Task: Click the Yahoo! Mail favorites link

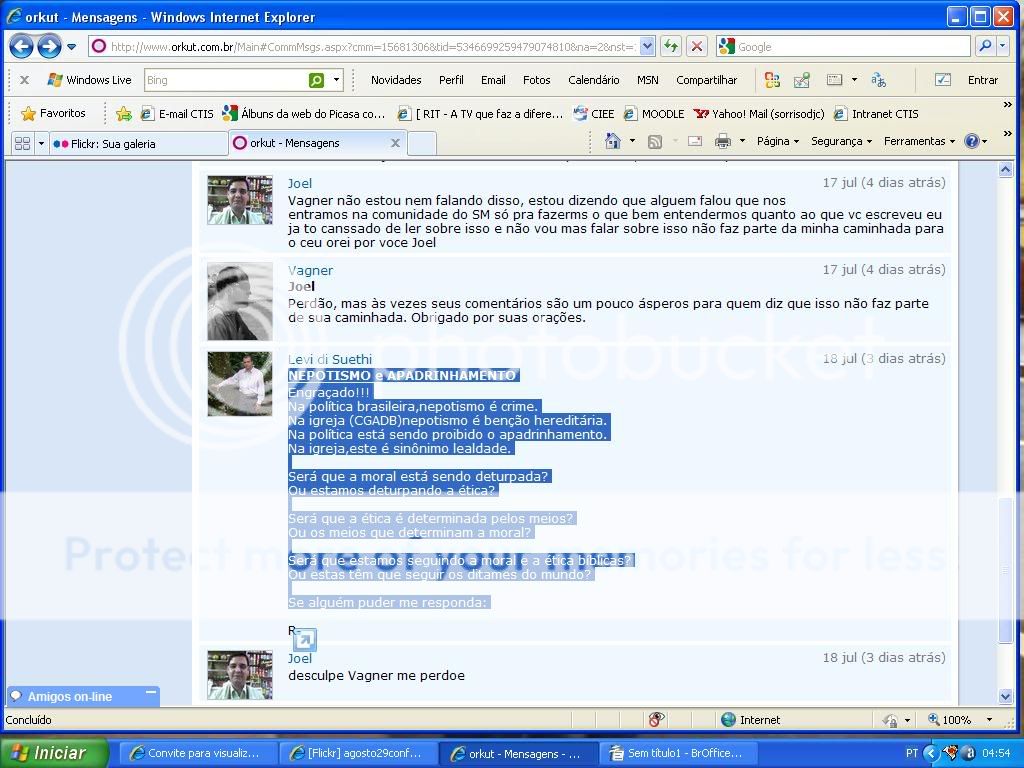Action: 760,113
